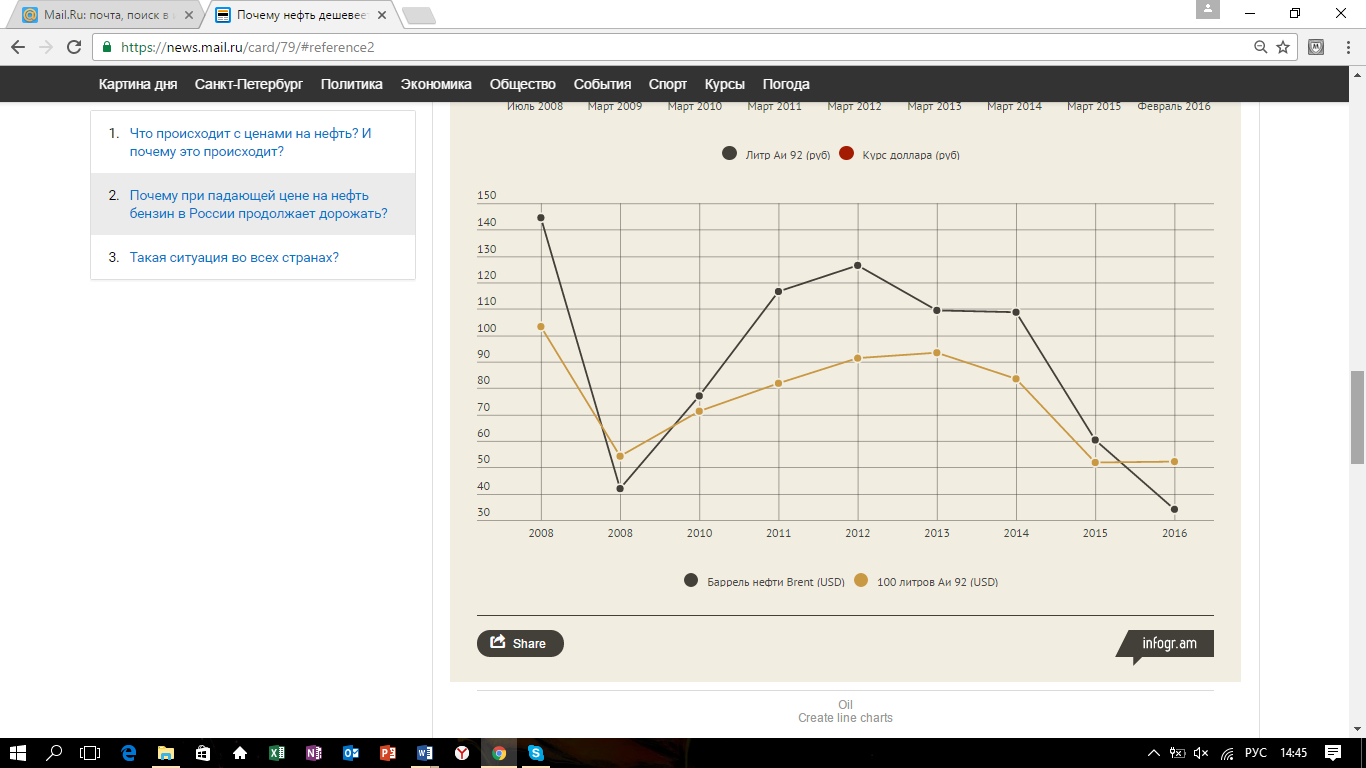Click the house icon on the taskbar

tap(240, 753)
